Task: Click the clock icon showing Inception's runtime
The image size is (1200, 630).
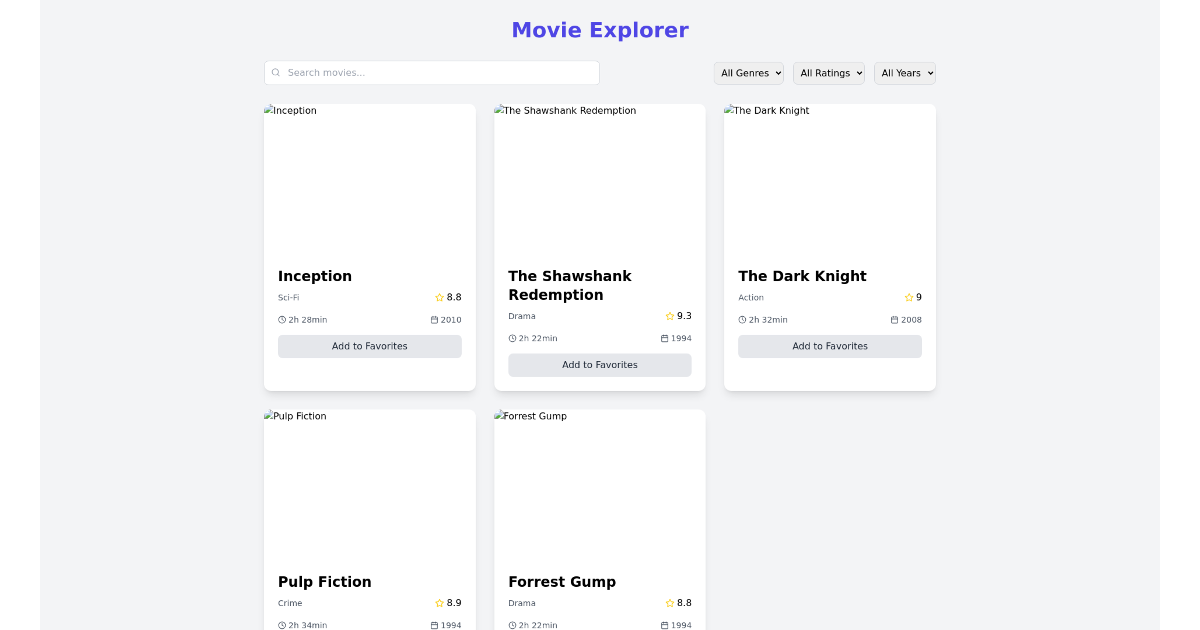Action: (x=281, y=319)
